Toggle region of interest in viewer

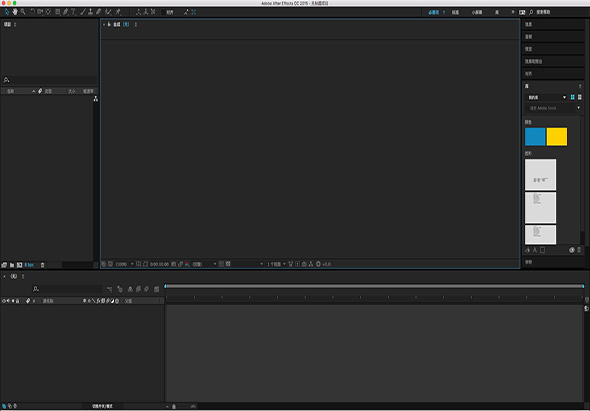coord(221,264)
